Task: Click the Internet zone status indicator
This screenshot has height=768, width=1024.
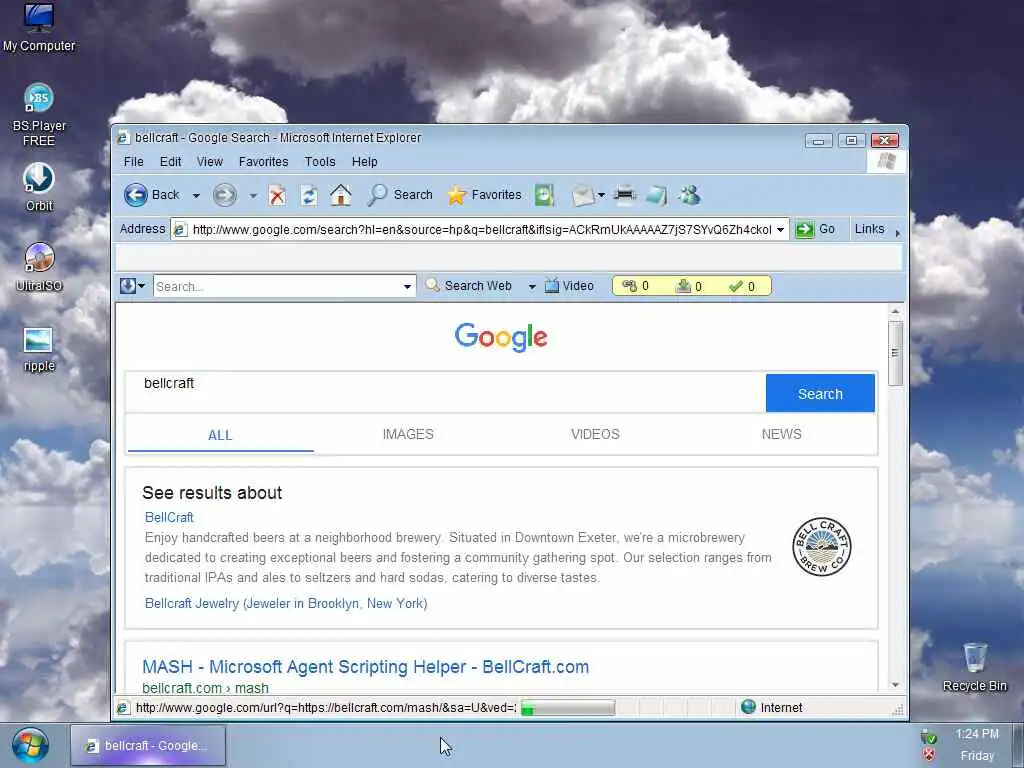Action: click(771, 707)
